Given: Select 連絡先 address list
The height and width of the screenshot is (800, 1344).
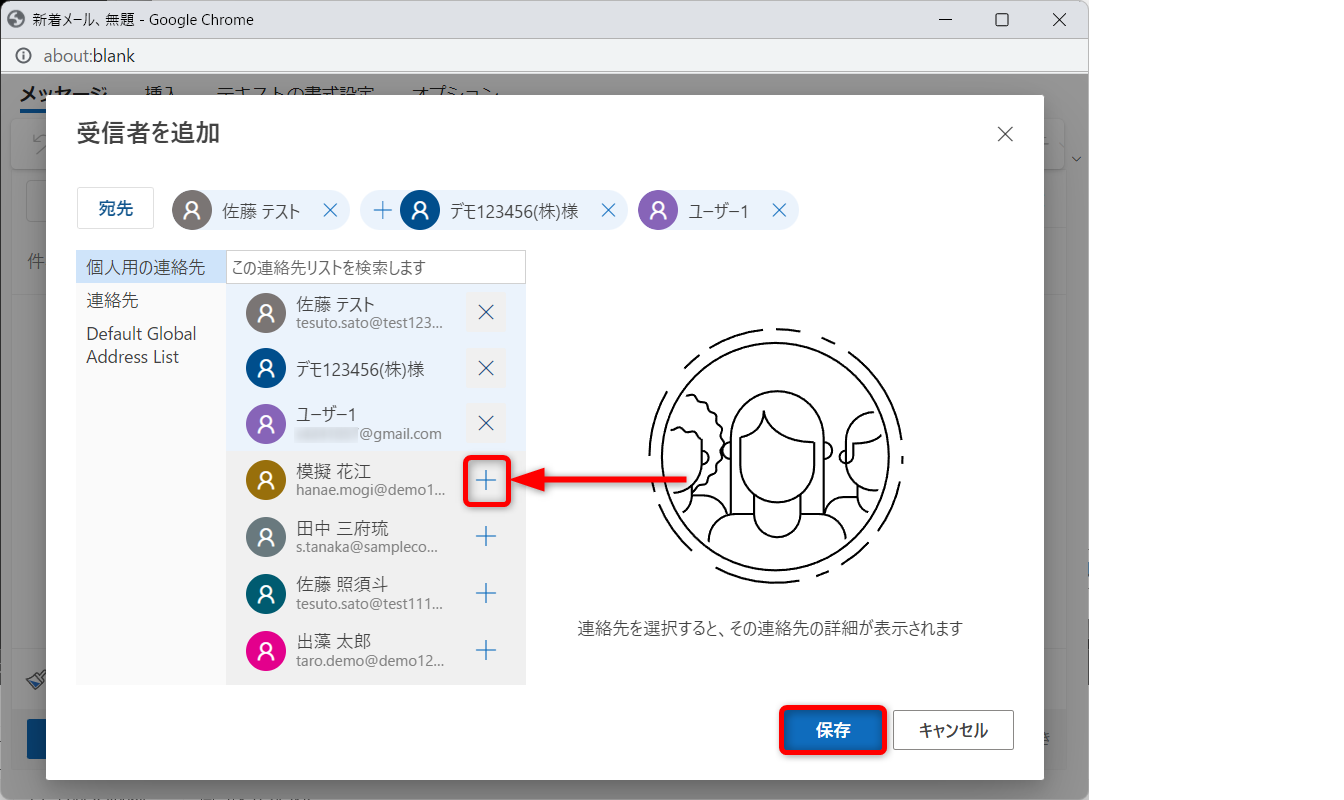Looking at the screenshot, I should pyautogui.click(x=113, y=300).
